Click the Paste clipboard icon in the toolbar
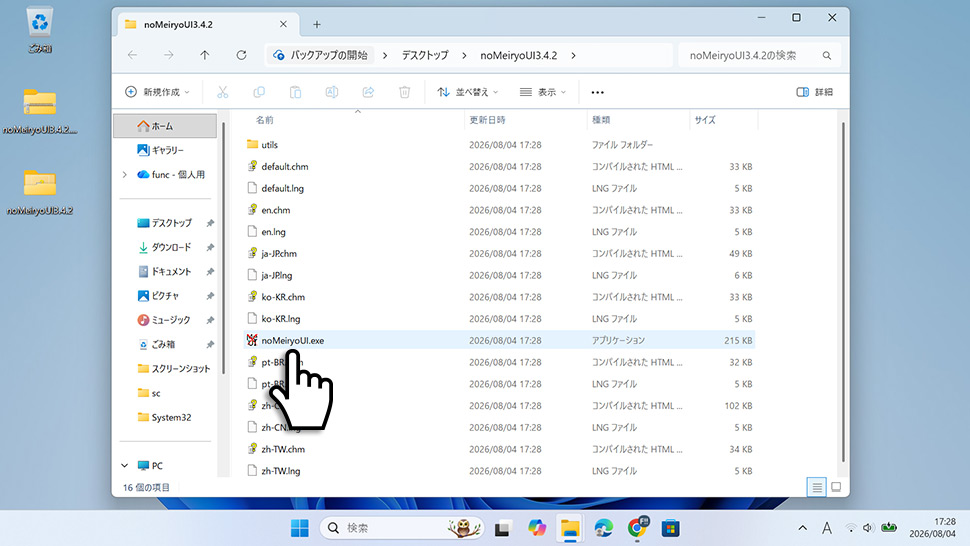The height and width of the screenshot is (546, 970). click(295, 92)
